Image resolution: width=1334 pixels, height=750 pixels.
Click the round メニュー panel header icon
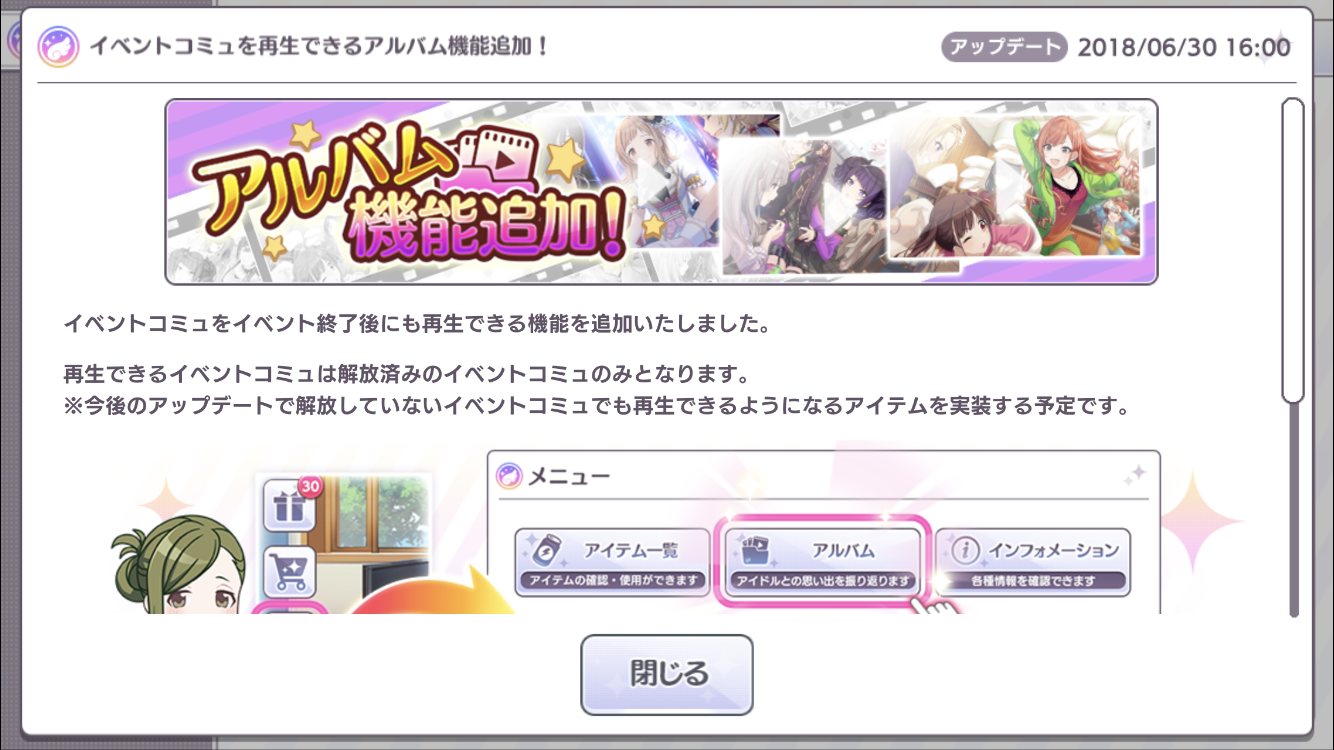[x=509, y=475]
